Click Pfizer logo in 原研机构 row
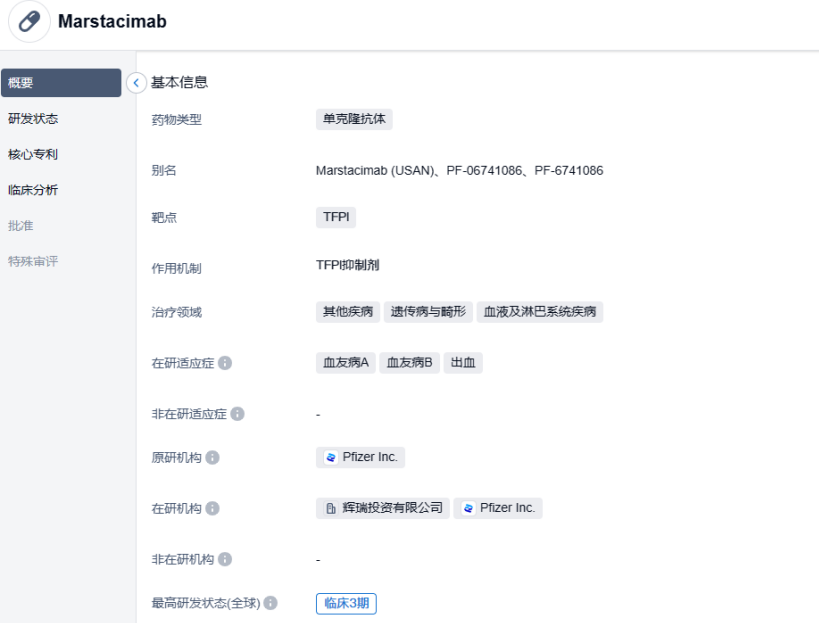This screenshot has width=819, height=623. (x=331, y=458)
